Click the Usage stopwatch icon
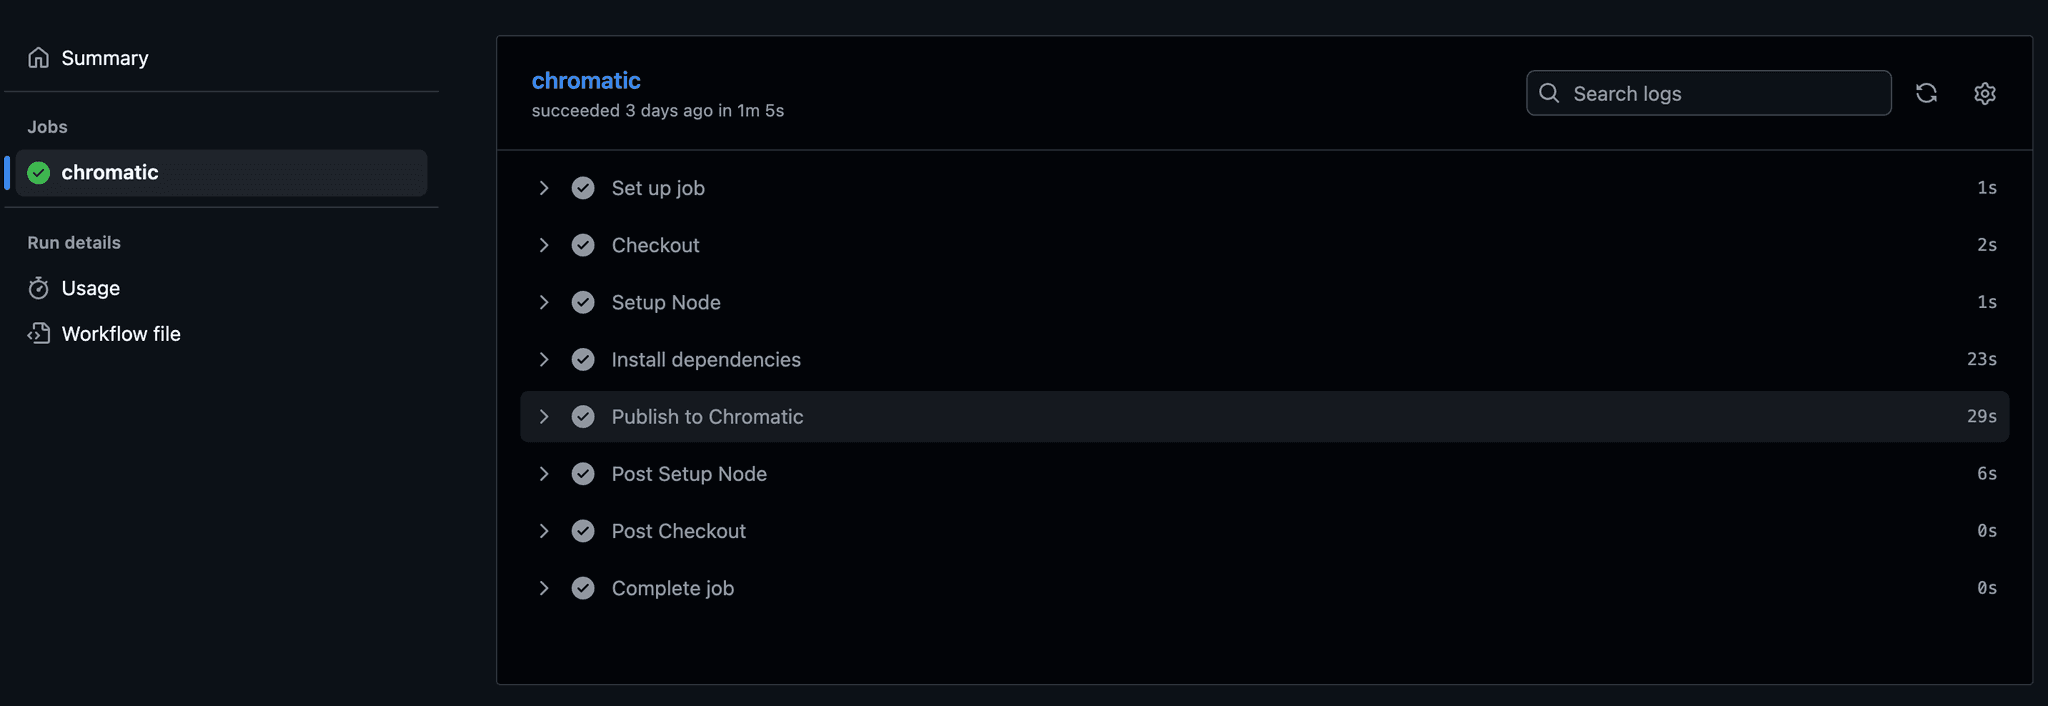The image size is (2048, 706). (39, 288)
